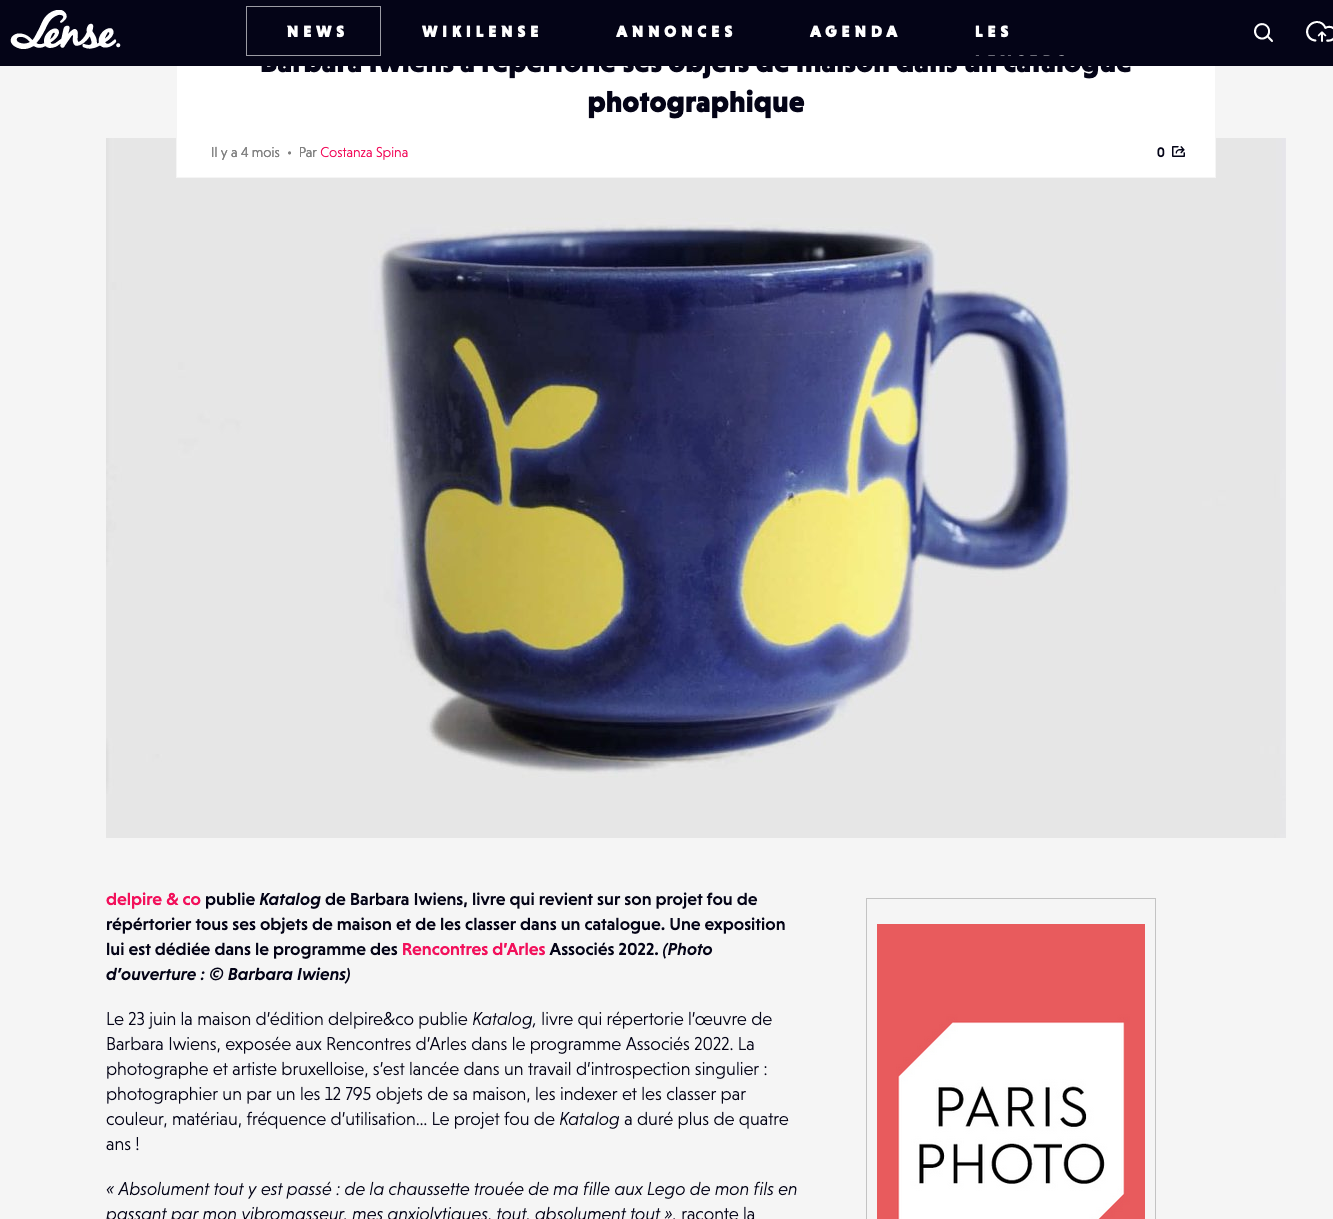Click the blue mug article photo
1333x1219 pixels.
(696, 488)
